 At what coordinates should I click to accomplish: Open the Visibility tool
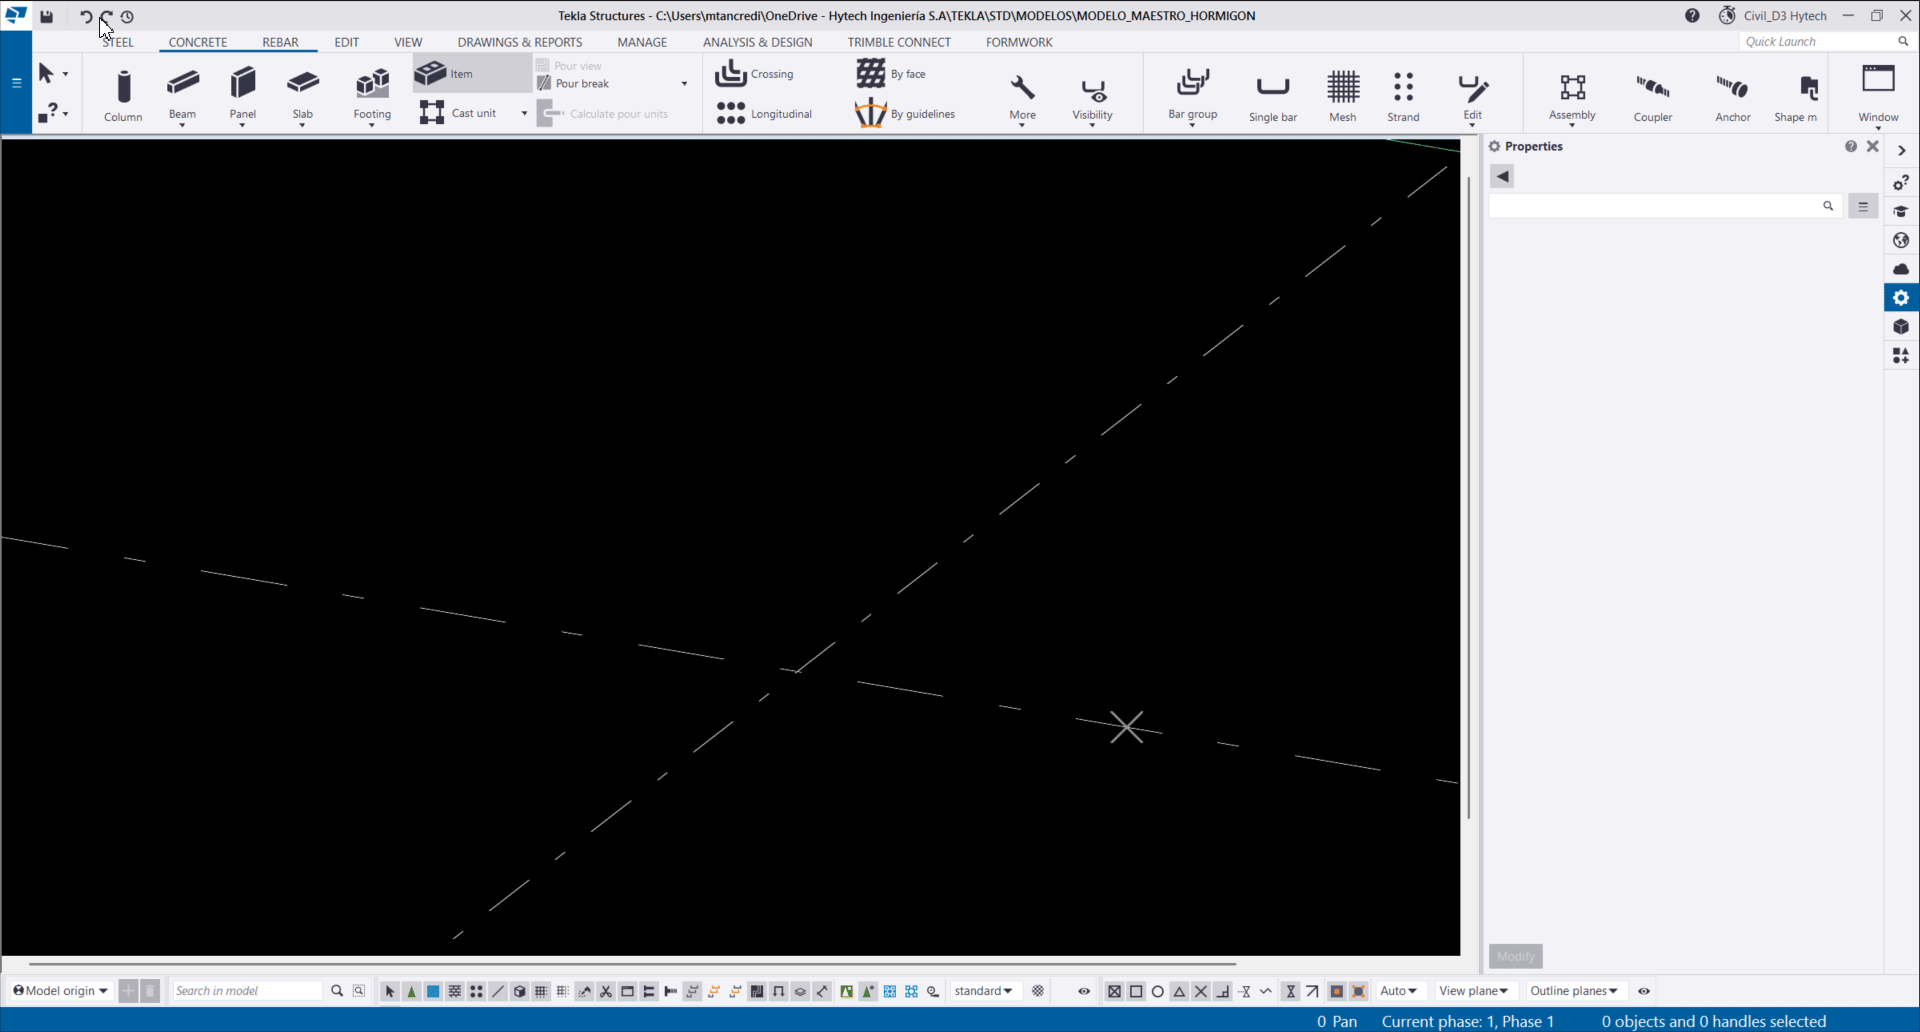[x=1092, y=95]
